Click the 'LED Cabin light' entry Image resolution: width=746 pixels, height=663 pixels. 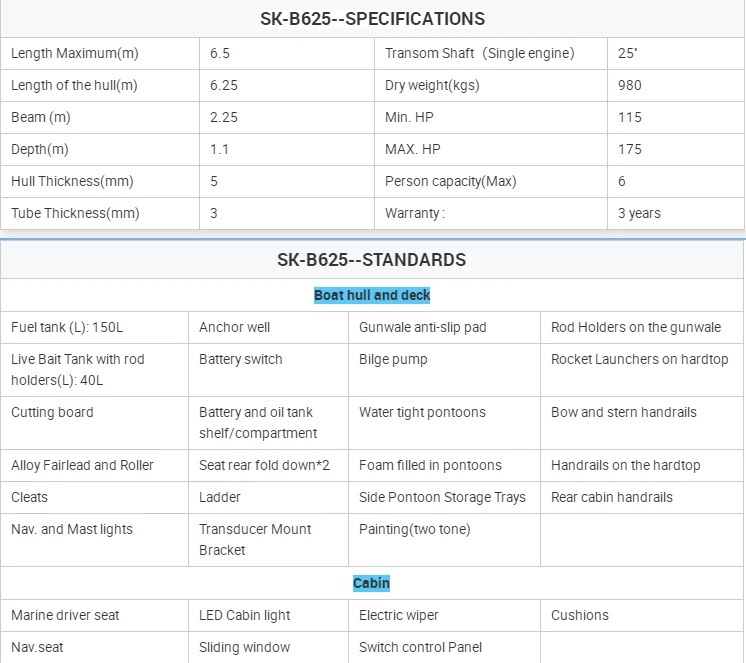click(x=245, y=615)
